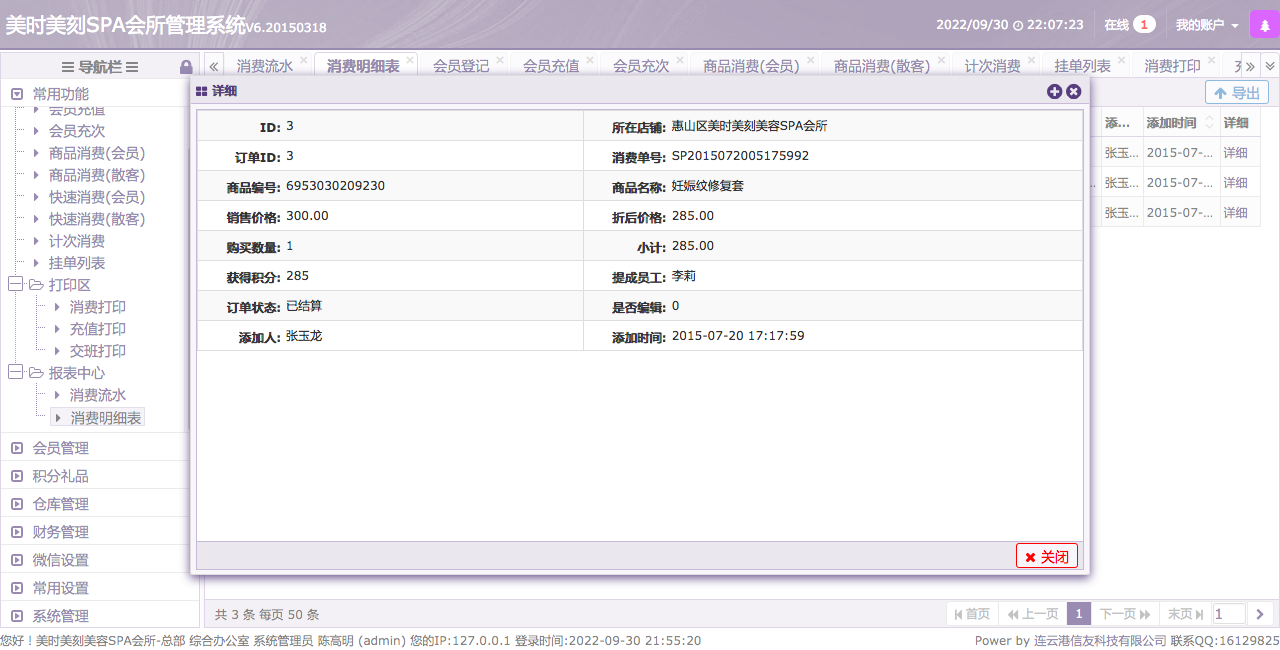
Task: Click the page number input field
Action: 1228,614
